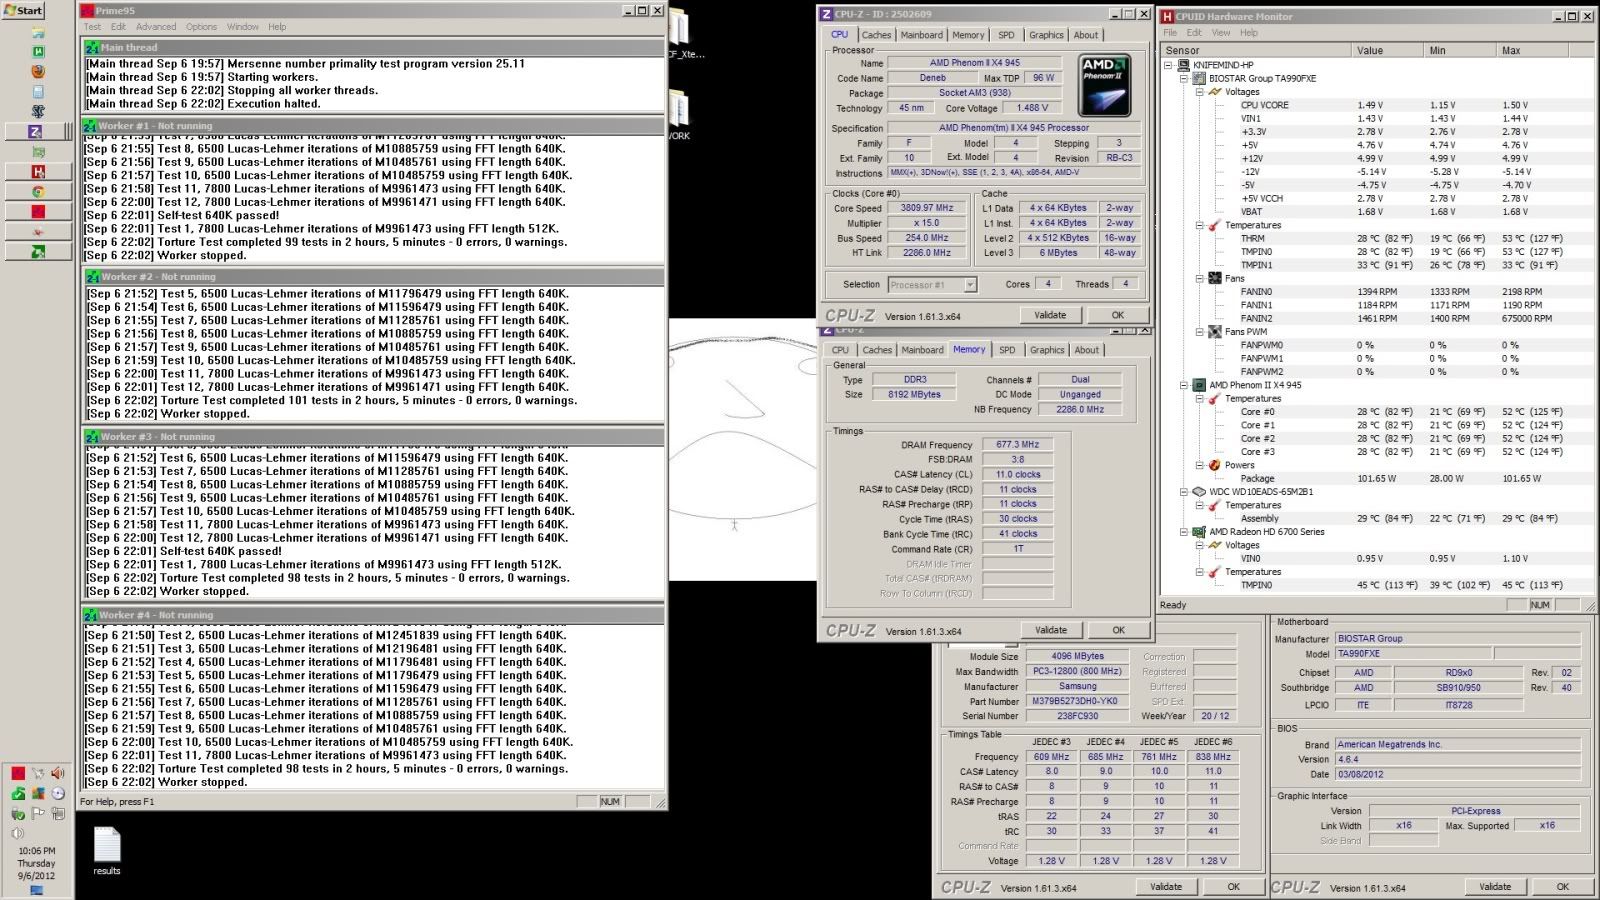Viewport: 1600px width, 900px height.
Task: Open Prime95's Window menu
Action: 243,27
